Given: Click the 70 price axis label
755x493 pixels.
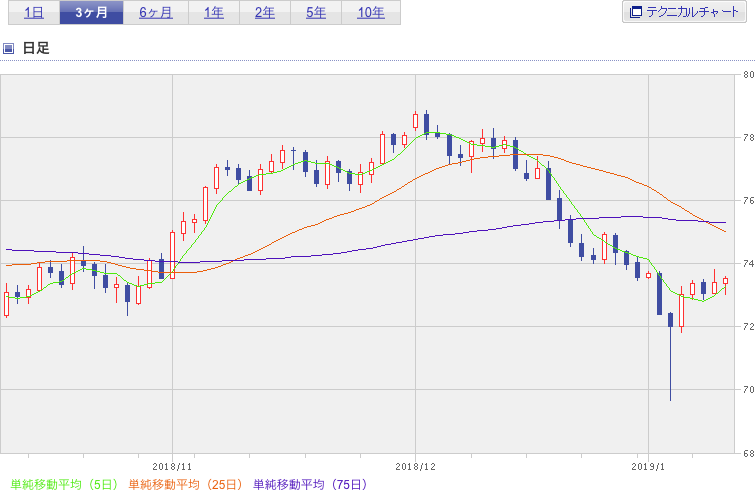Looking at the screenshot, I should [748, 389].
